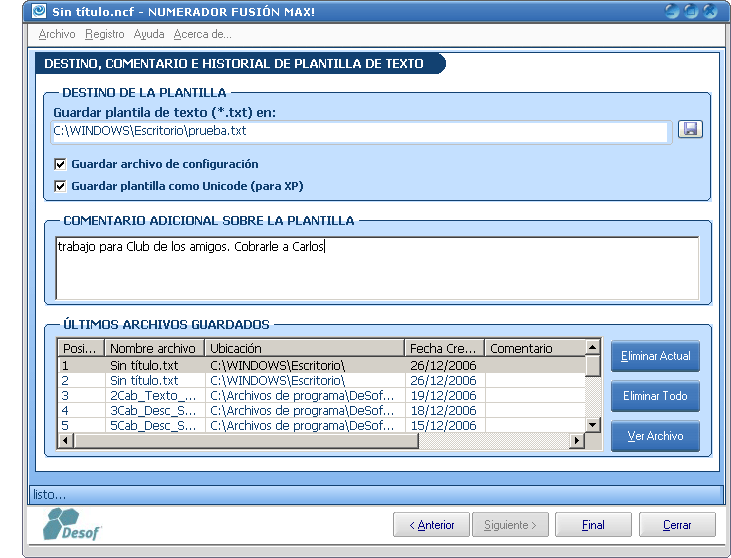
Task: Click the Fecha Cre... column header
Action: 444,348
